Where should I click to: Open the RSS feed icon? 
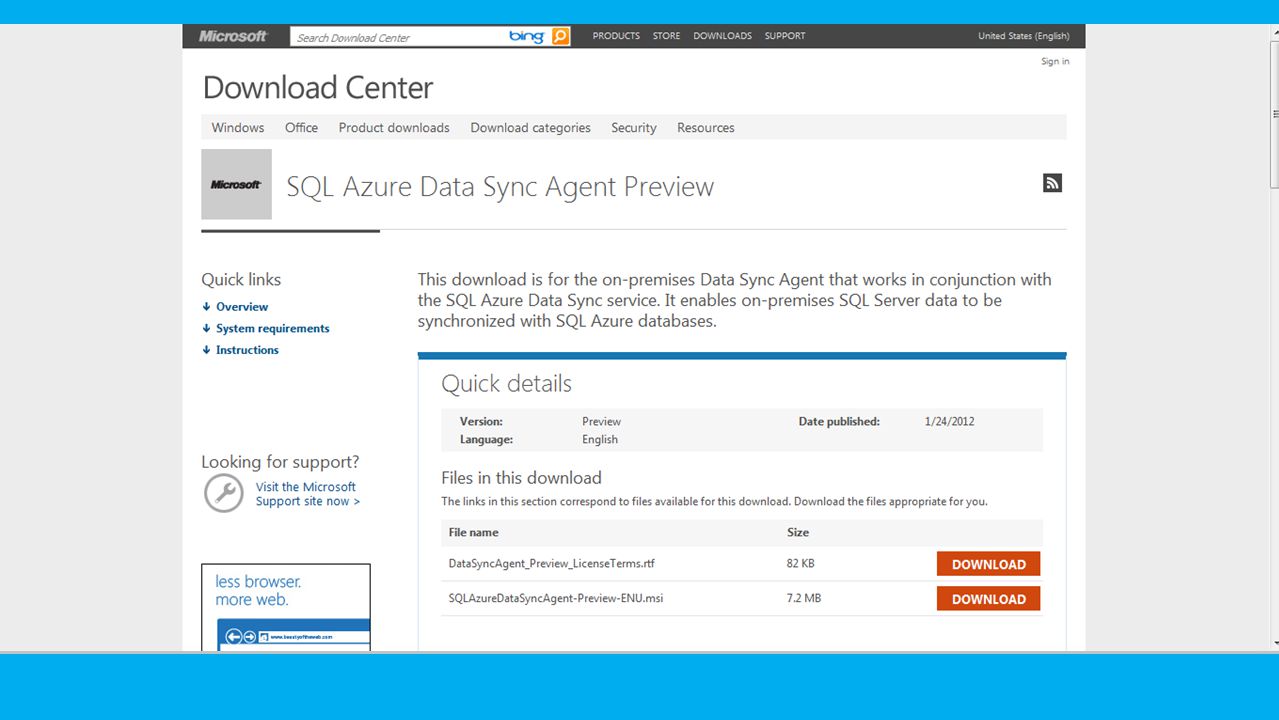point(1052,183)
